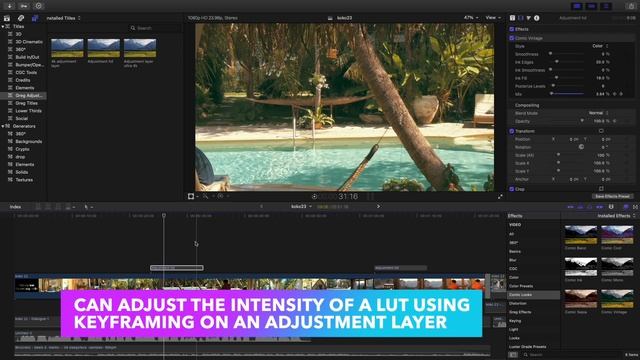Viewport: 640px width, 360px height.
Task: Click the Transform on-screen controls icon
Action: [601, 131]
